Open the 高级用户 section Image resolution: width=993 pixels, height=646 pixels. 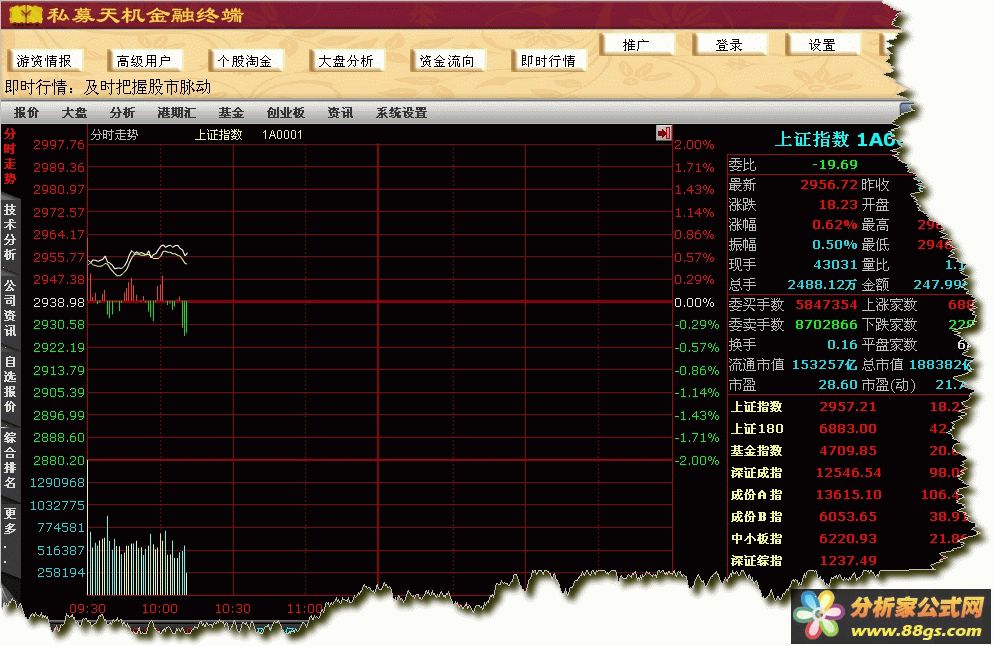click(x=144, y=61)
